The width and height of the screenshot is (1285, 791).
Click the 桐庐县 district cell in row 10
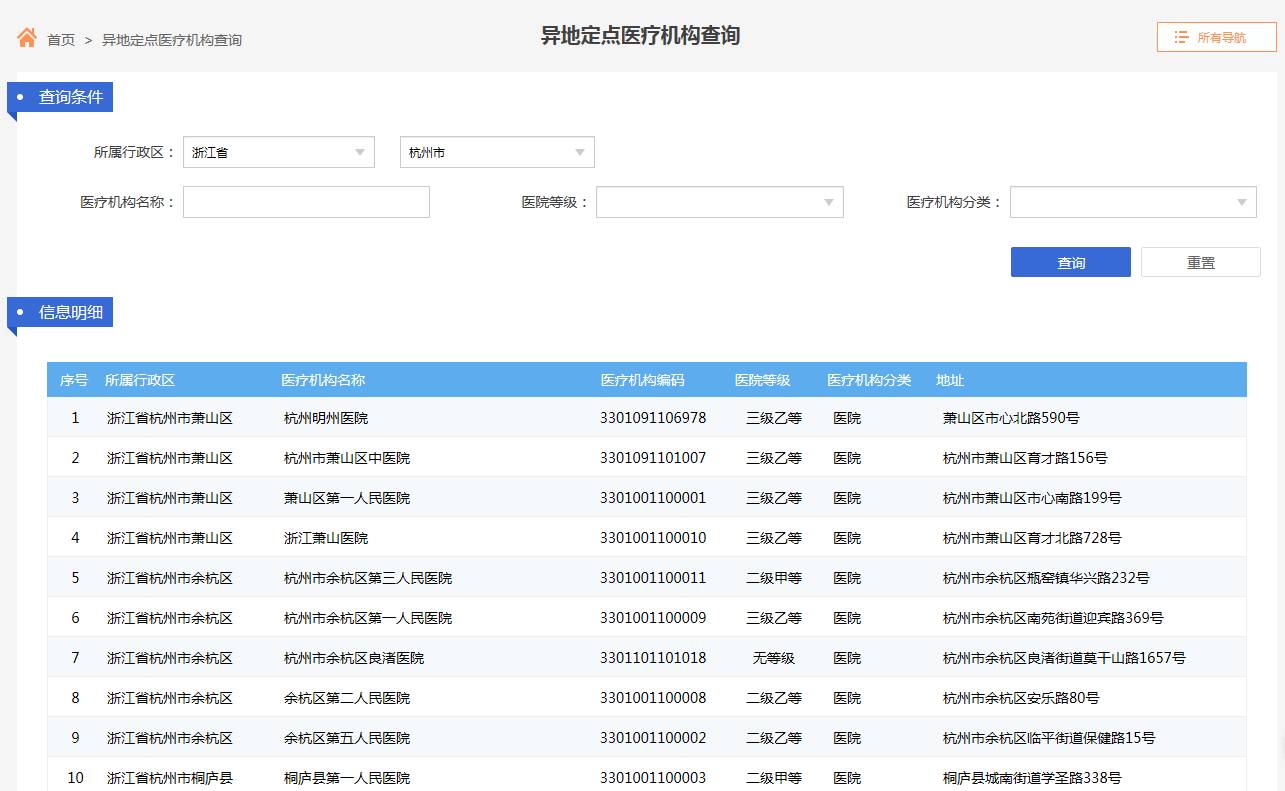pos(170,778)
